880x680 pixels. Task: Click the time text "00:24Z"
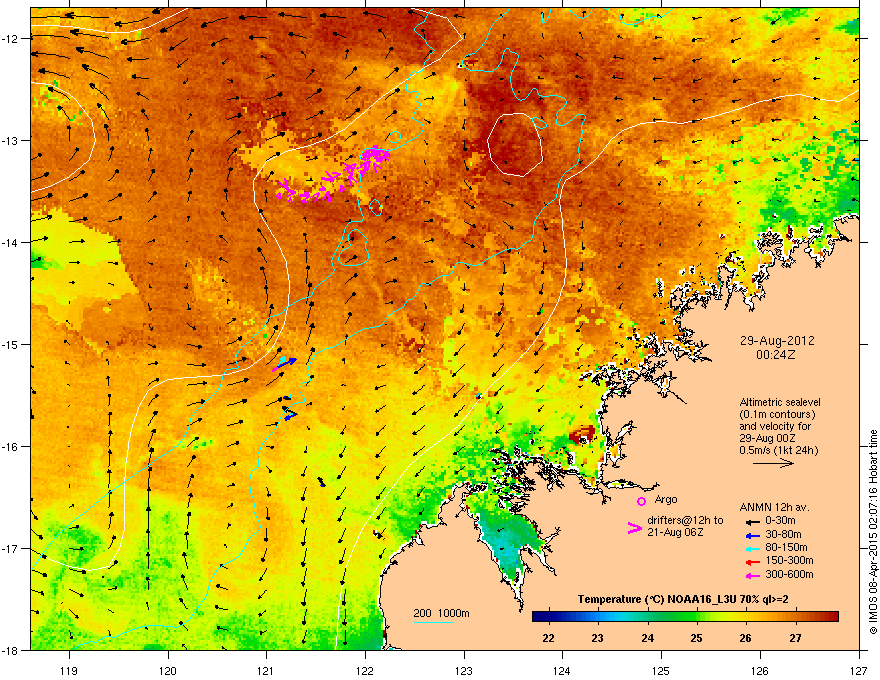click(x=776, y=355)
